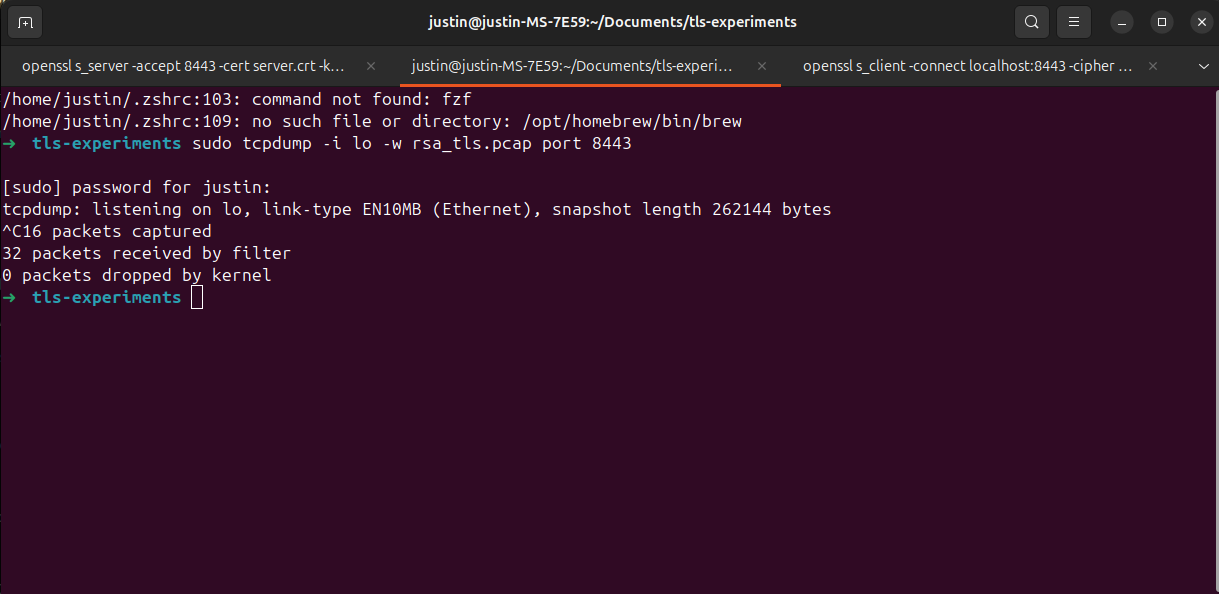Click the "0 packets dropped by kernel" line
The height and width of the screenshot is (594, 1219).
tap(137, 275)
